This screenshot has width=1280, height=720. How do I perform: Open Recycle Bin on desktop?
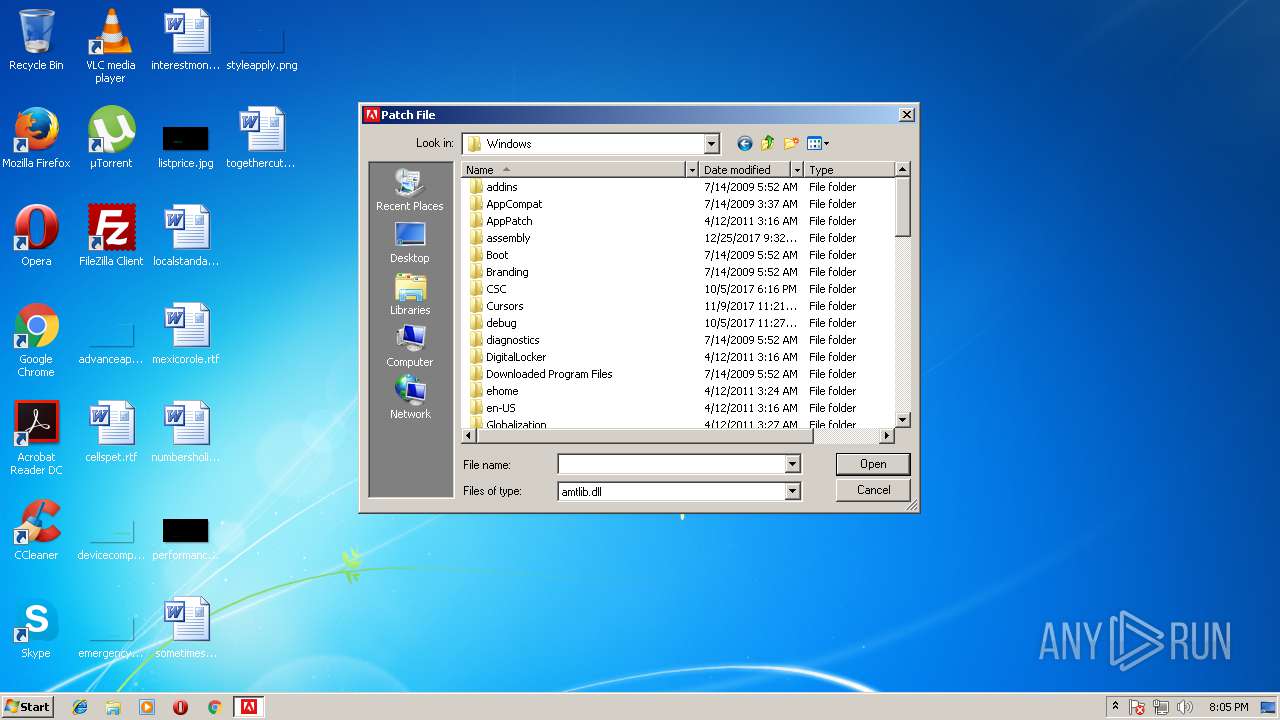[36, 40]
